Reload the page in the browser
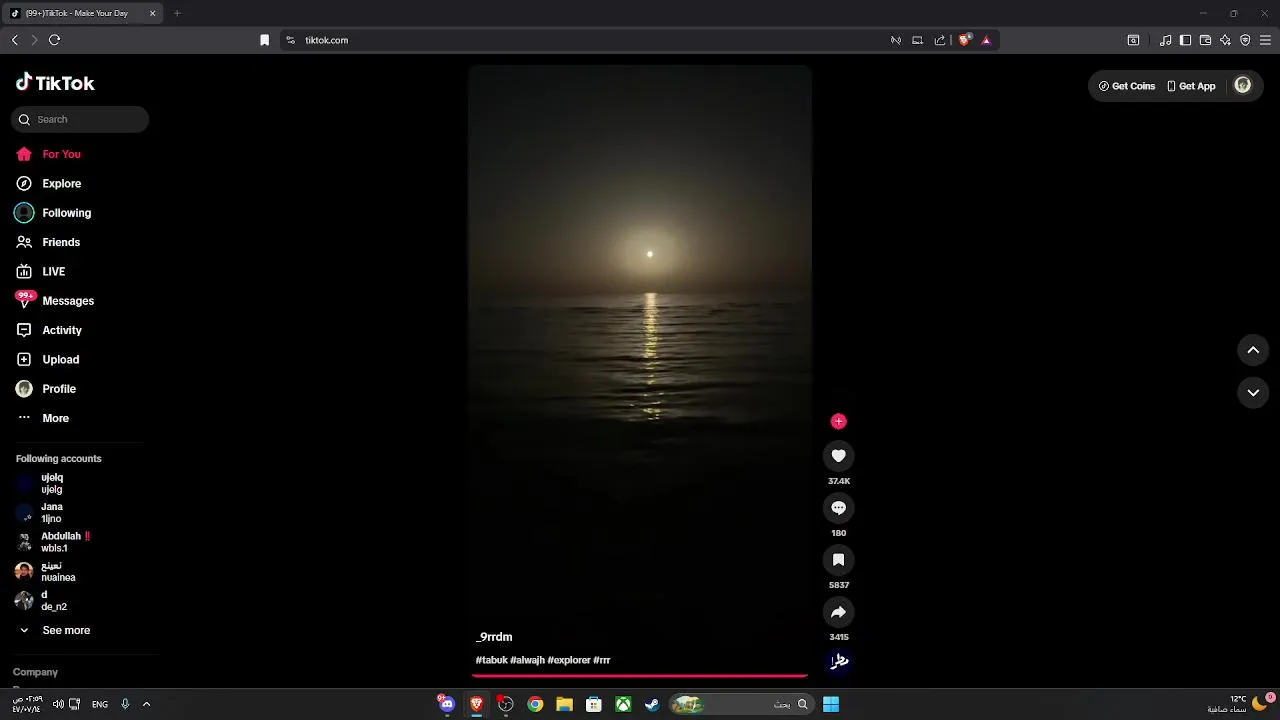The image size is (1280, 720). [54, 40]
